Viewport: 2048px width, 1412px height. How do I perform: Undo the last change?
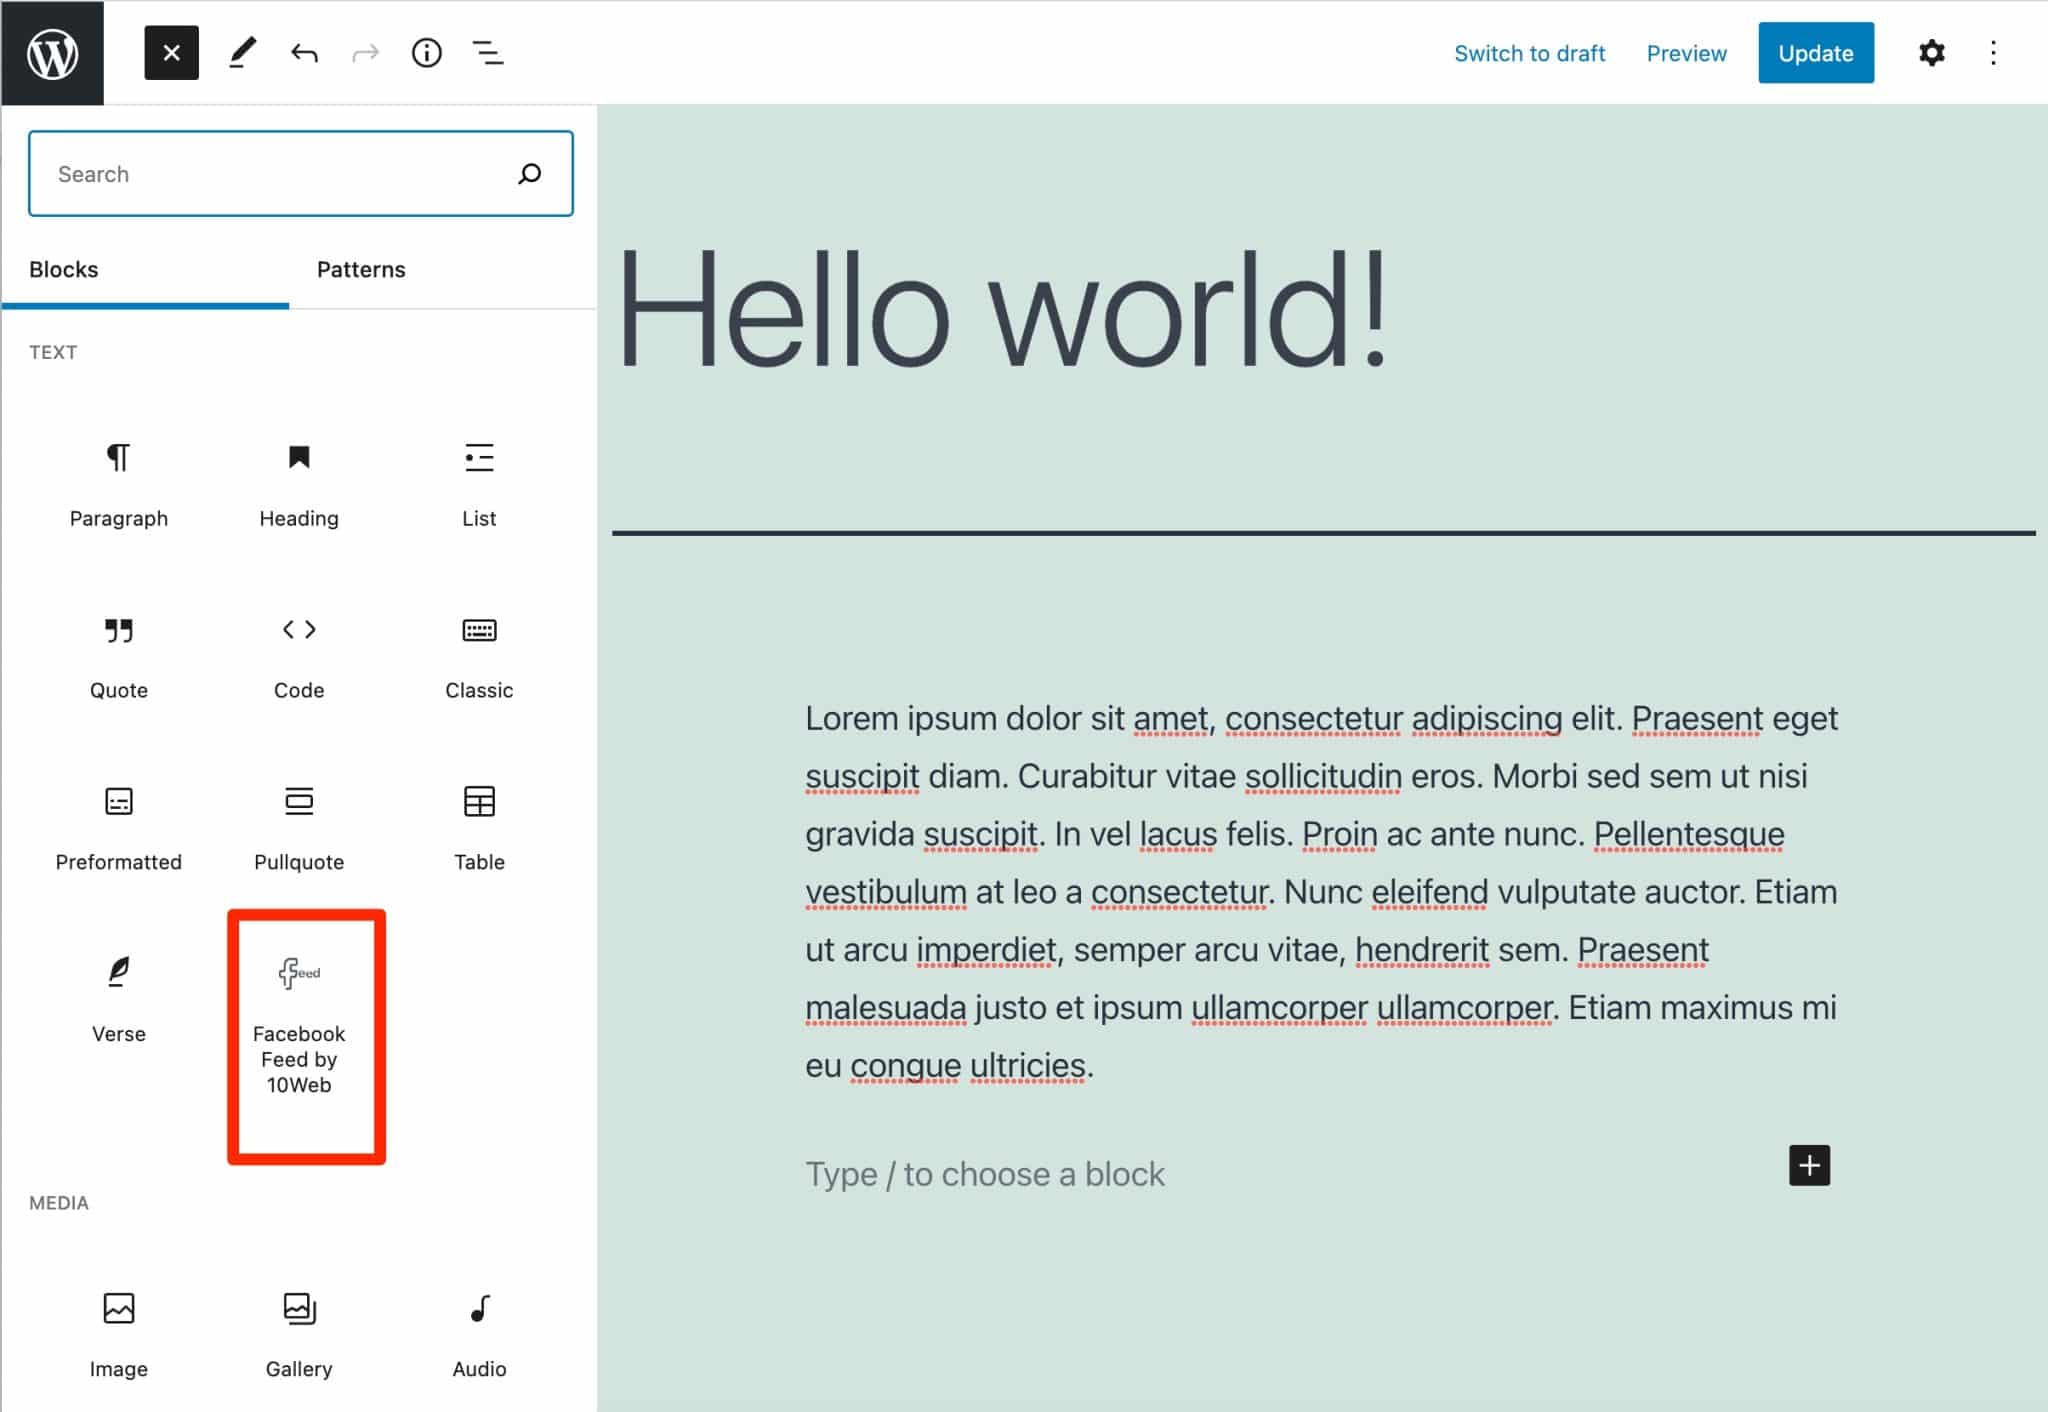point(304,53)
